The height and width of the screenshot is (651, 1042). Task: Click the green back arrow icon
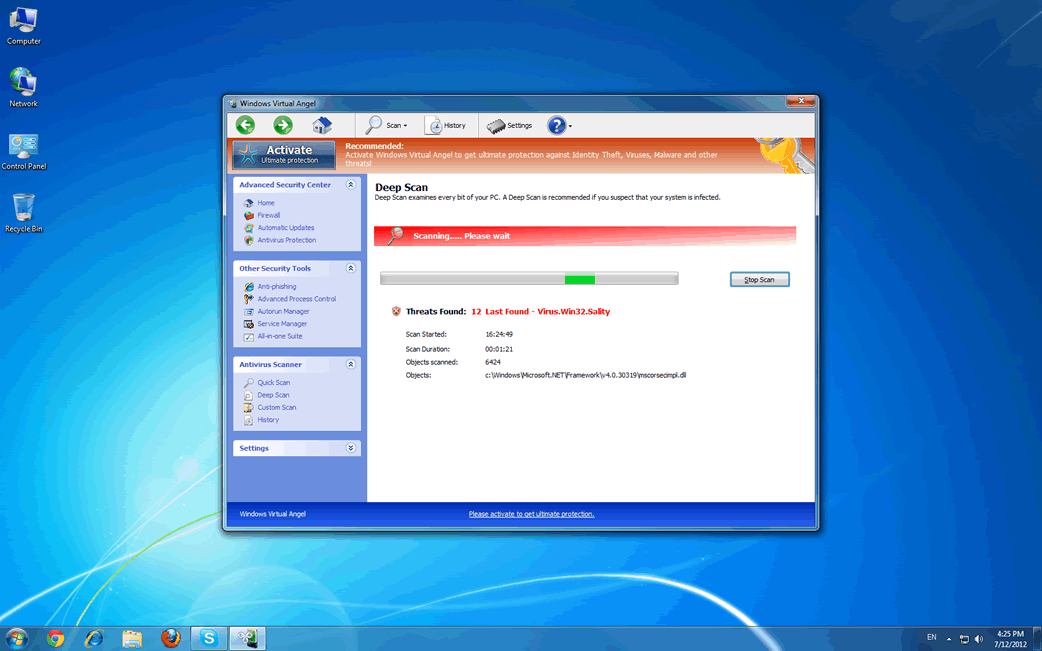coord(245,125)
